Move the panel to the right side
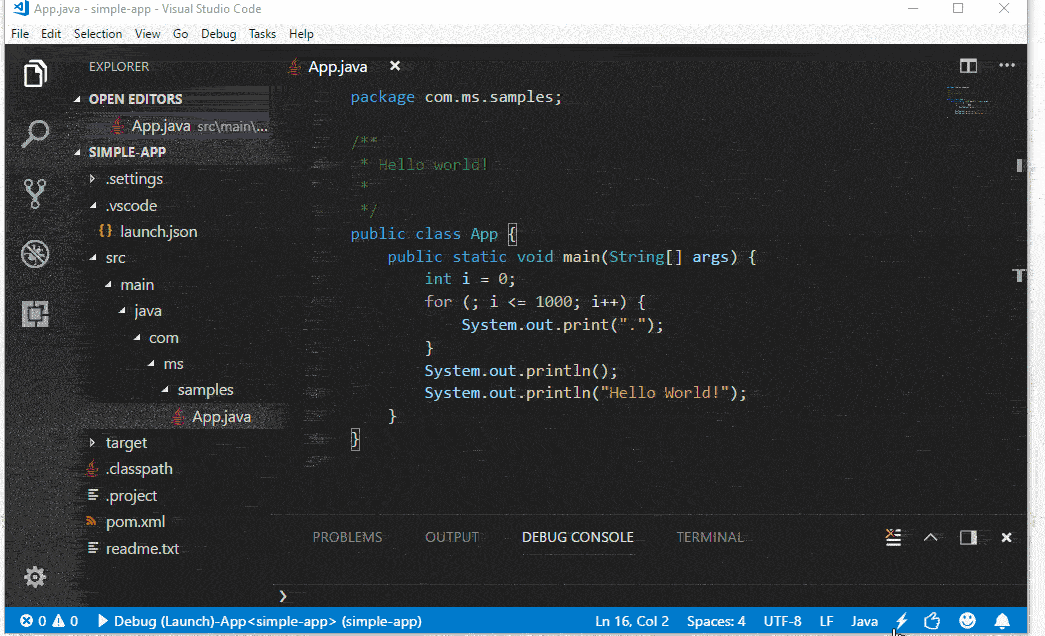The image size is (1045, 636). tap(968, 537)
